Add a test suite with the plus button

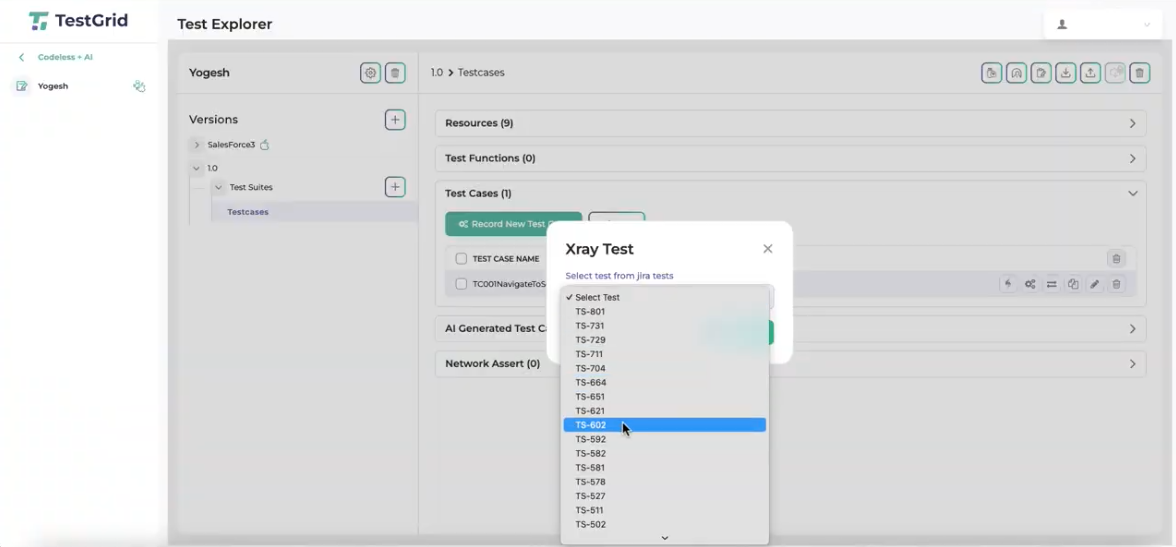(x=395, y=187)
